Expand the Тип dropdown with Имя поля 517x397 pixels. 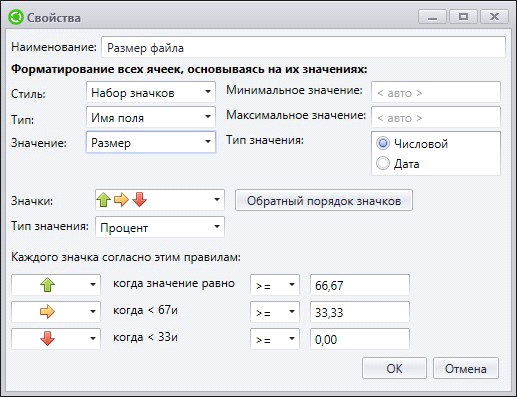click(151, 117)
